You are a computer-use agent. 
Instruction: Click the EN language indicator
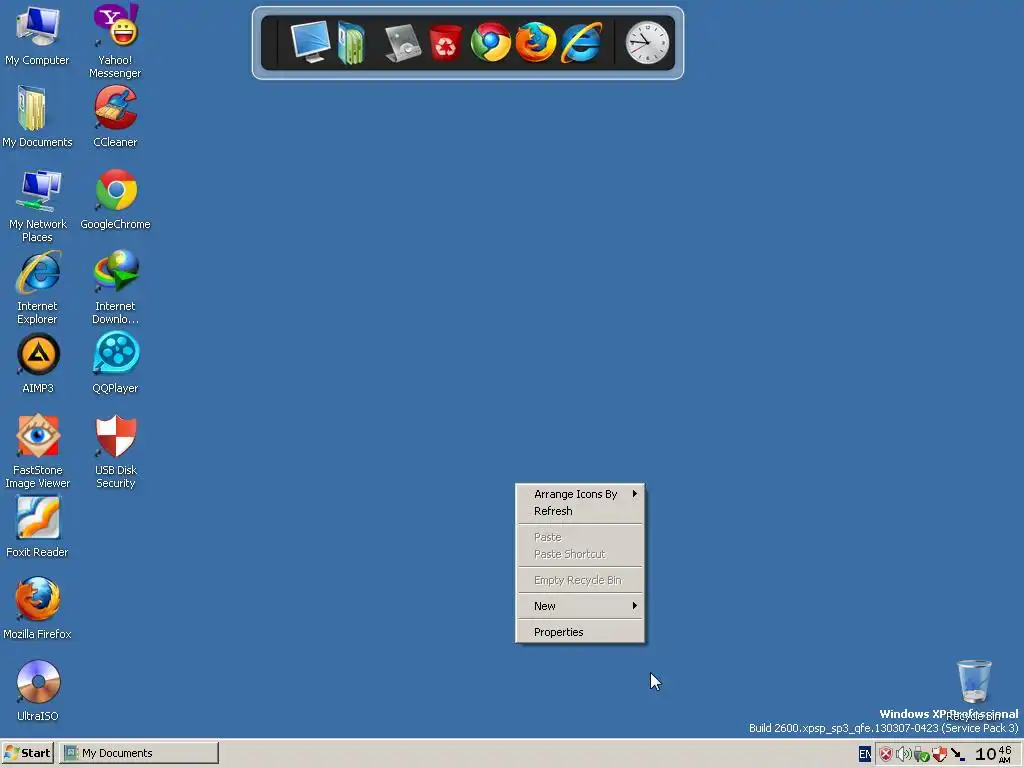[x=865, y=754]
